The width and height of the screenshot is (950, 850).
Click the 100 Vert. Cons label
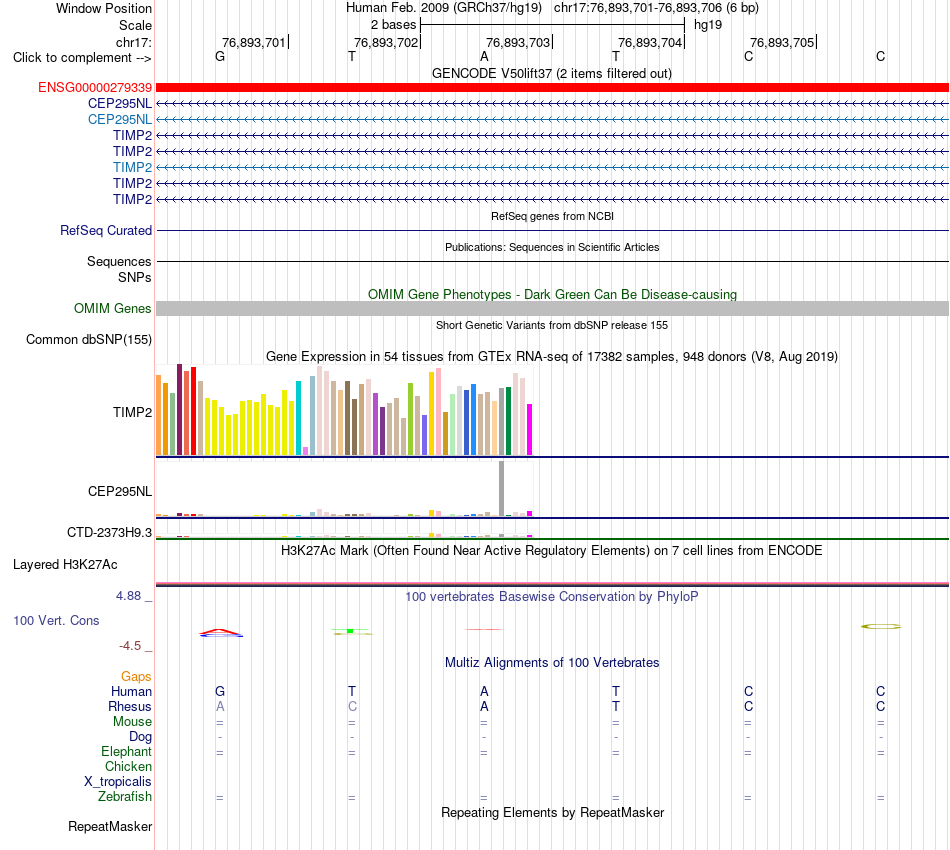[56, 620]
